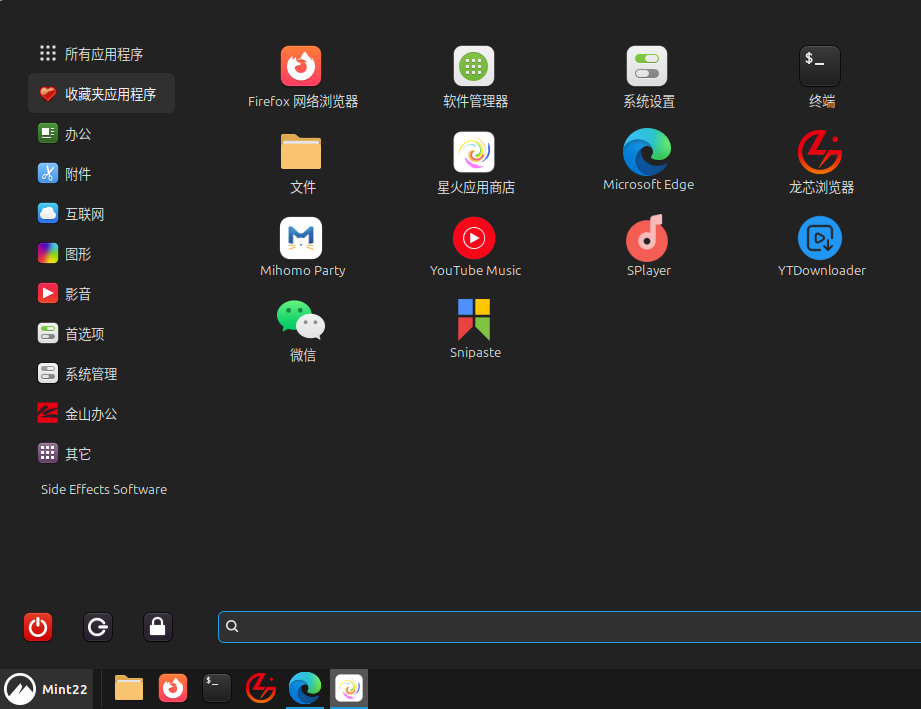Launch YouTube Music

tap(475, 247)
